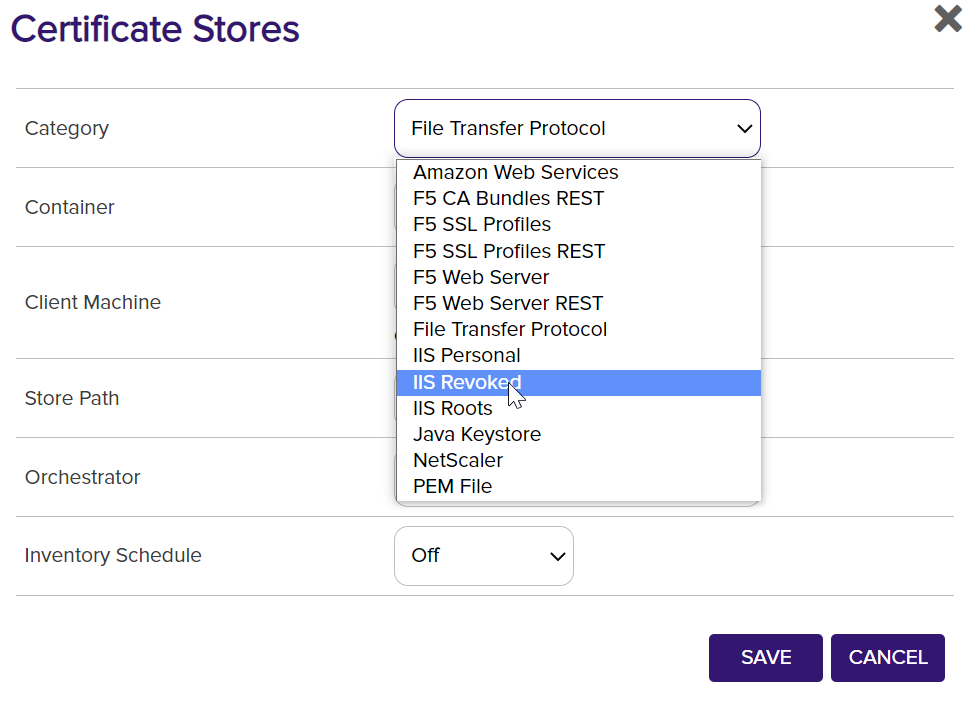This screenshot has width=973, height=702.
Task: Select F5 SSL Profiles option
Action: pyautogui.click(x=482, y=225)
